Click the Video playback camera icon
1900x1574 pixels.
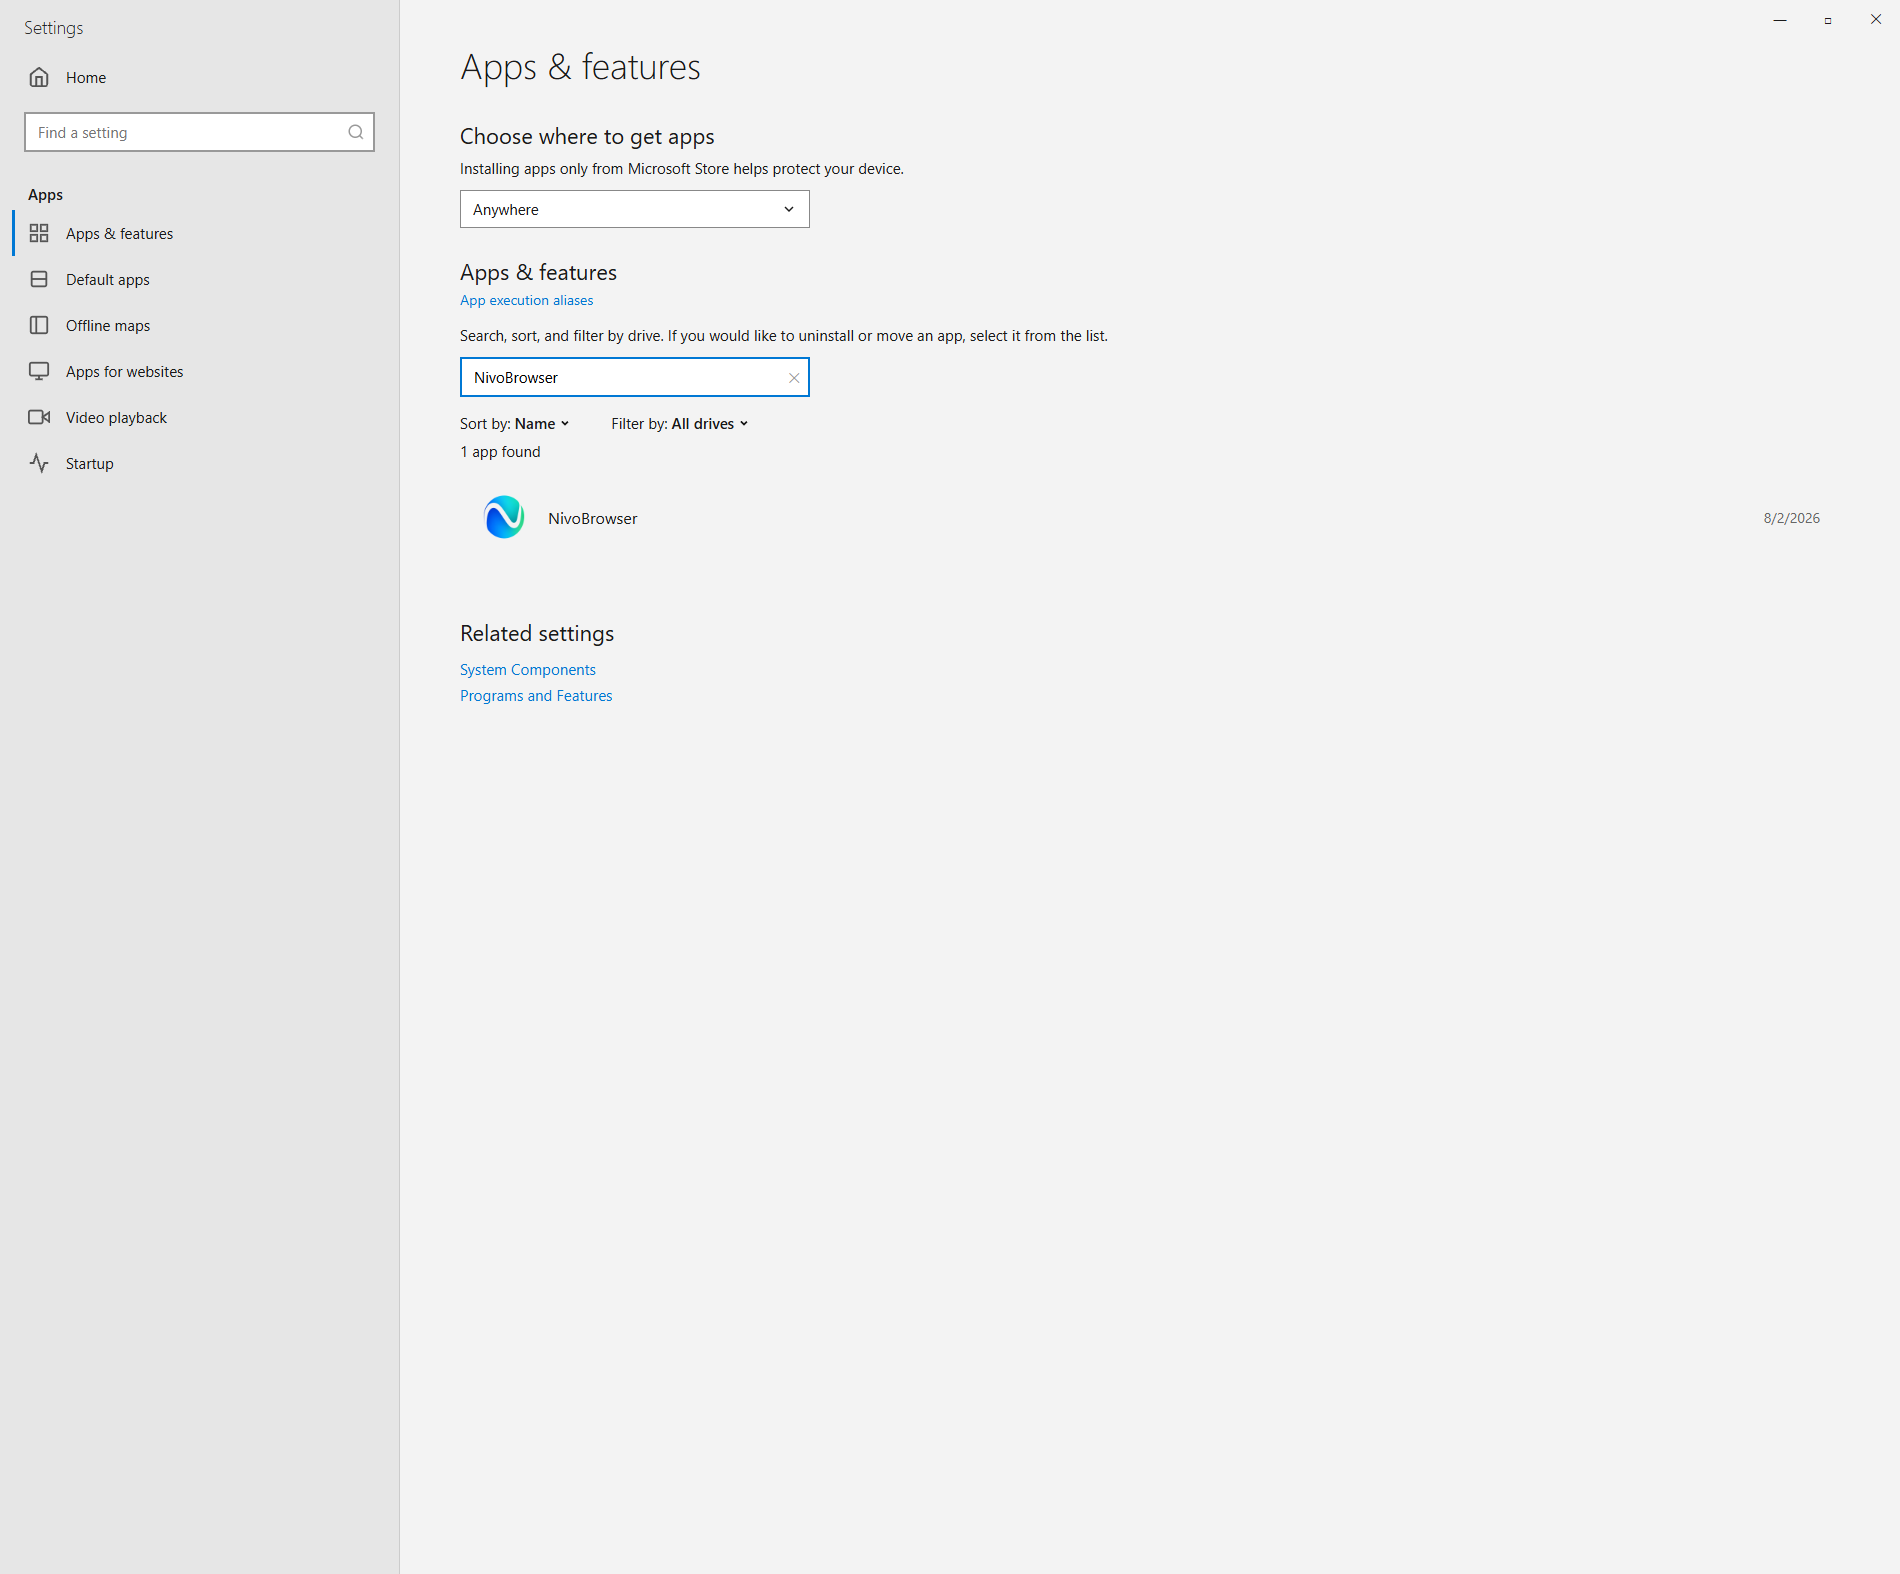point(39,417)
